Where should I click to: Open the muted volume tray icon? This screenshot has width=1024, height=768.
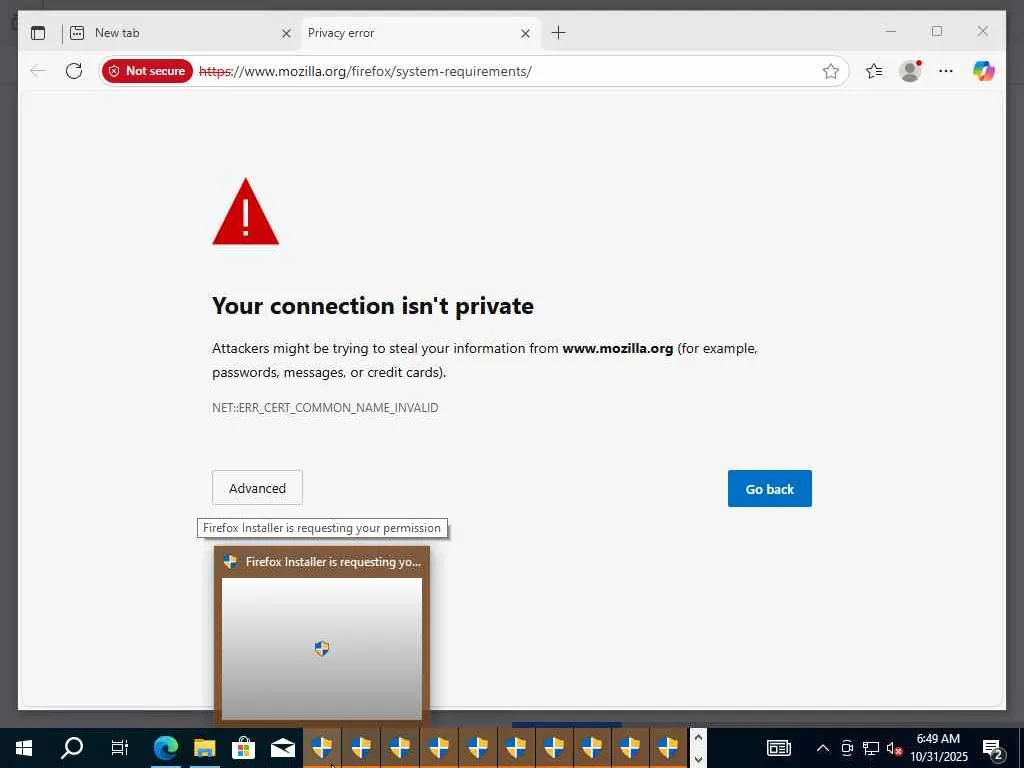click(894, 748)
